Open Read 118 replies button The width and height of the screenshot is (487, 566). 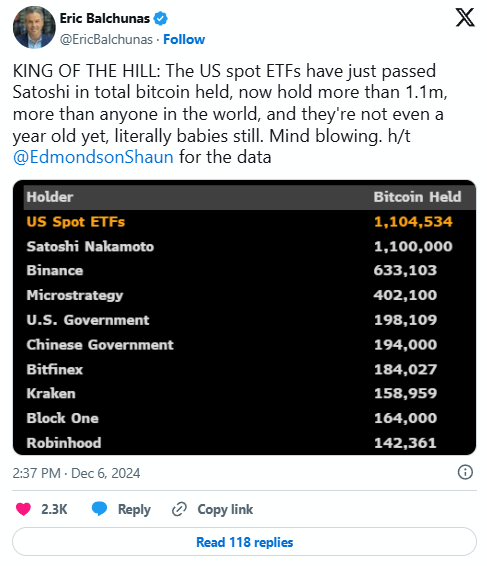(244, 542)
